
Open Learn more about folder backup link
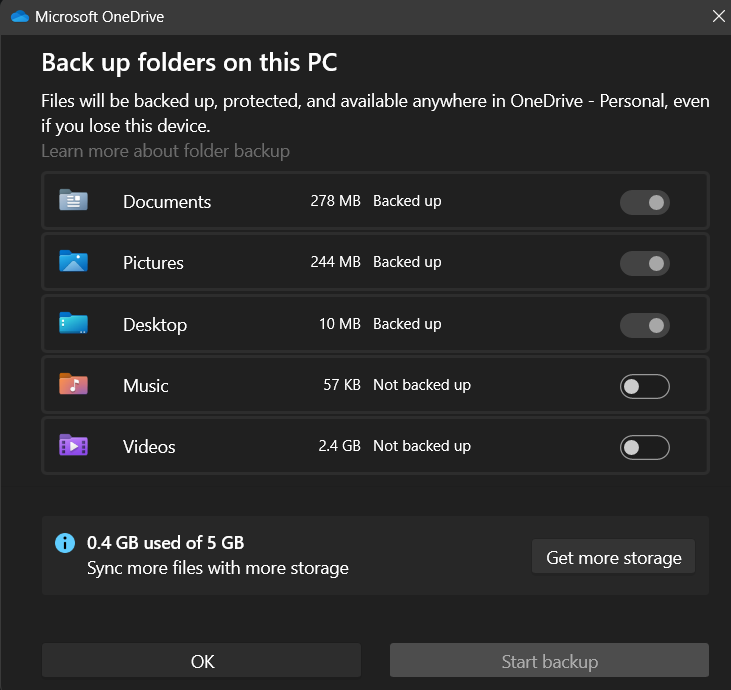click(165, 151)
